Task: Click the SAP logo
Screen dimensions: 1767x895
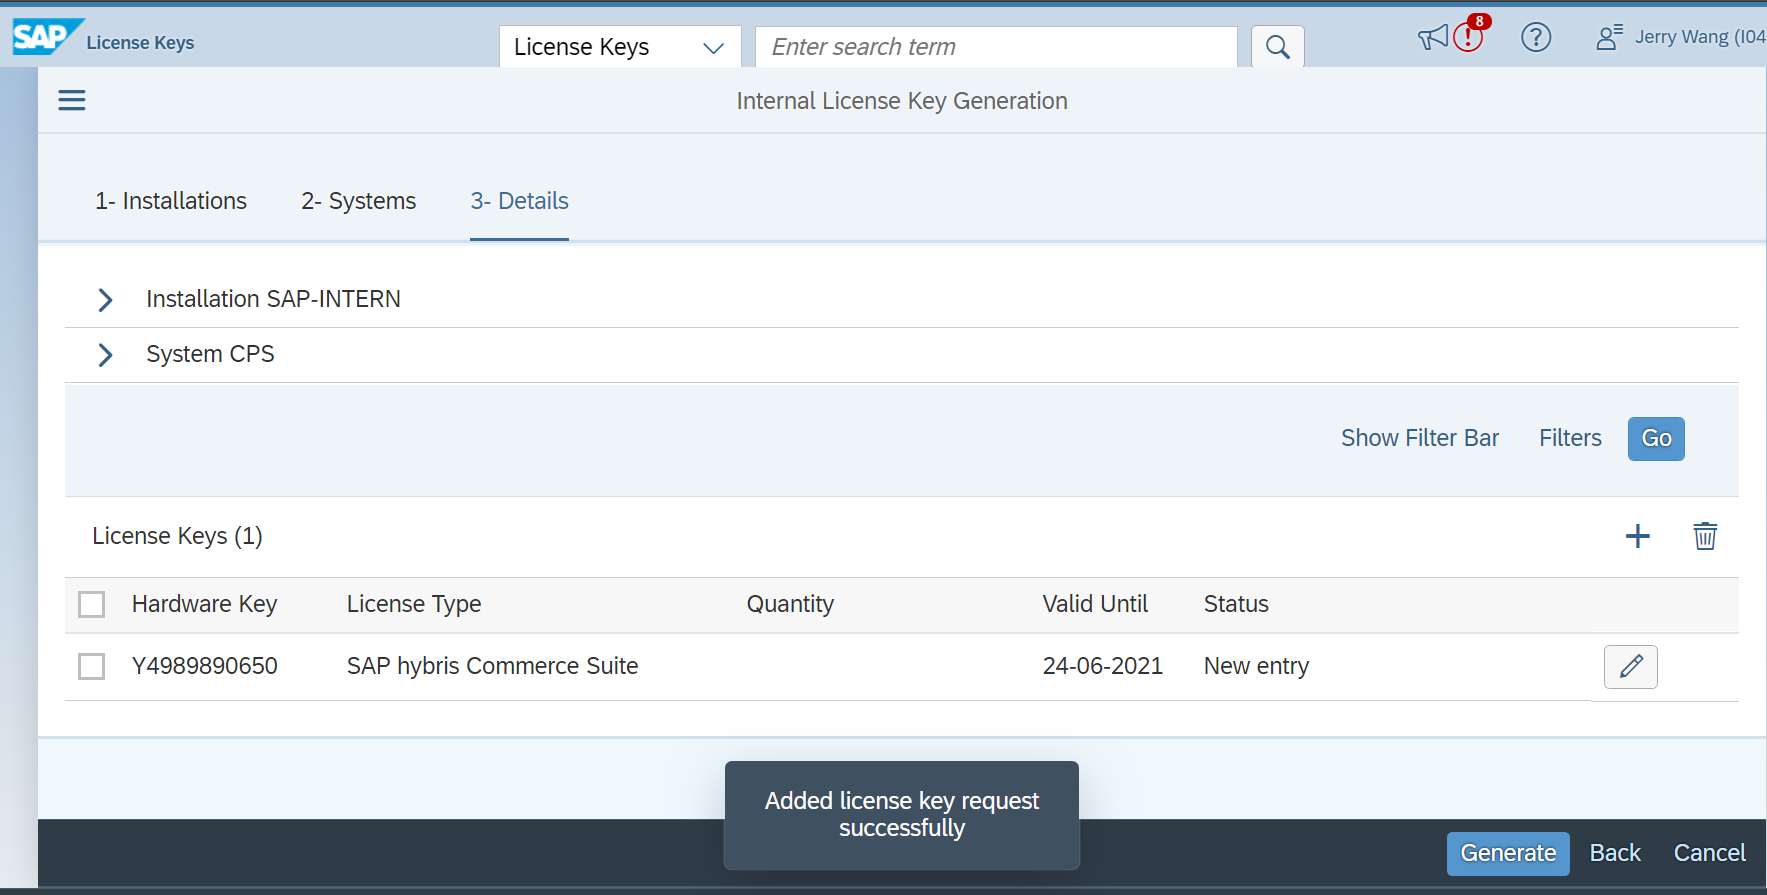Action: click(45, 38)
